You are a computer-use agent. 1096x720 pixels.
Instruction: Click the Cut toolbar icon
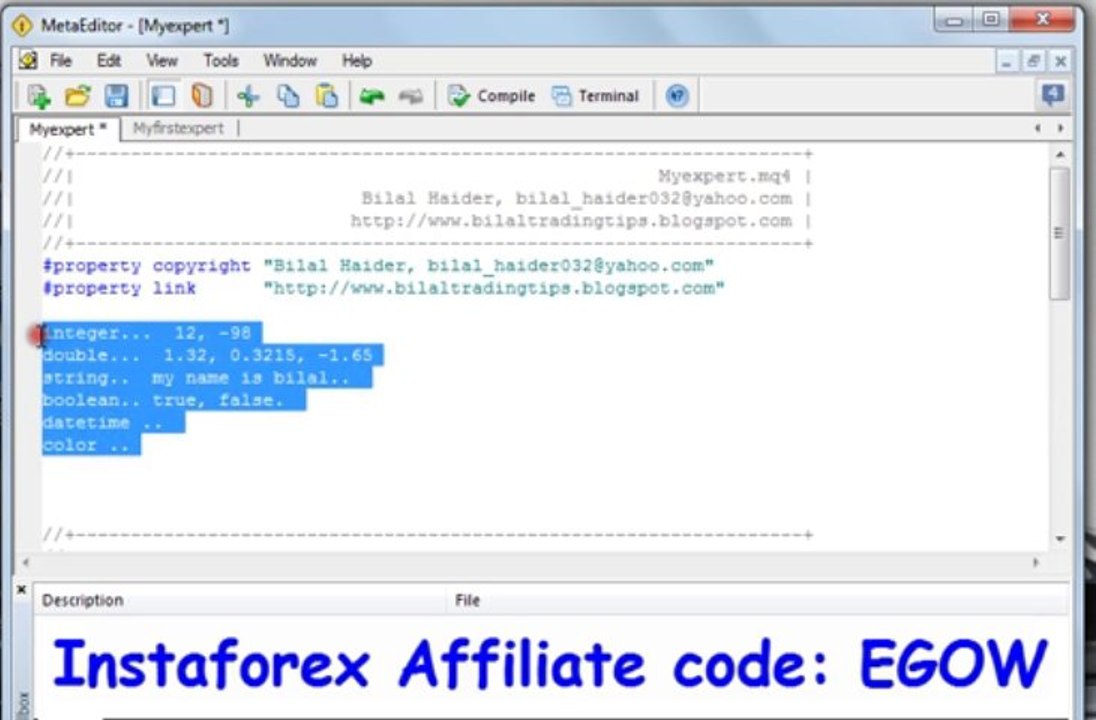[248, 96]
